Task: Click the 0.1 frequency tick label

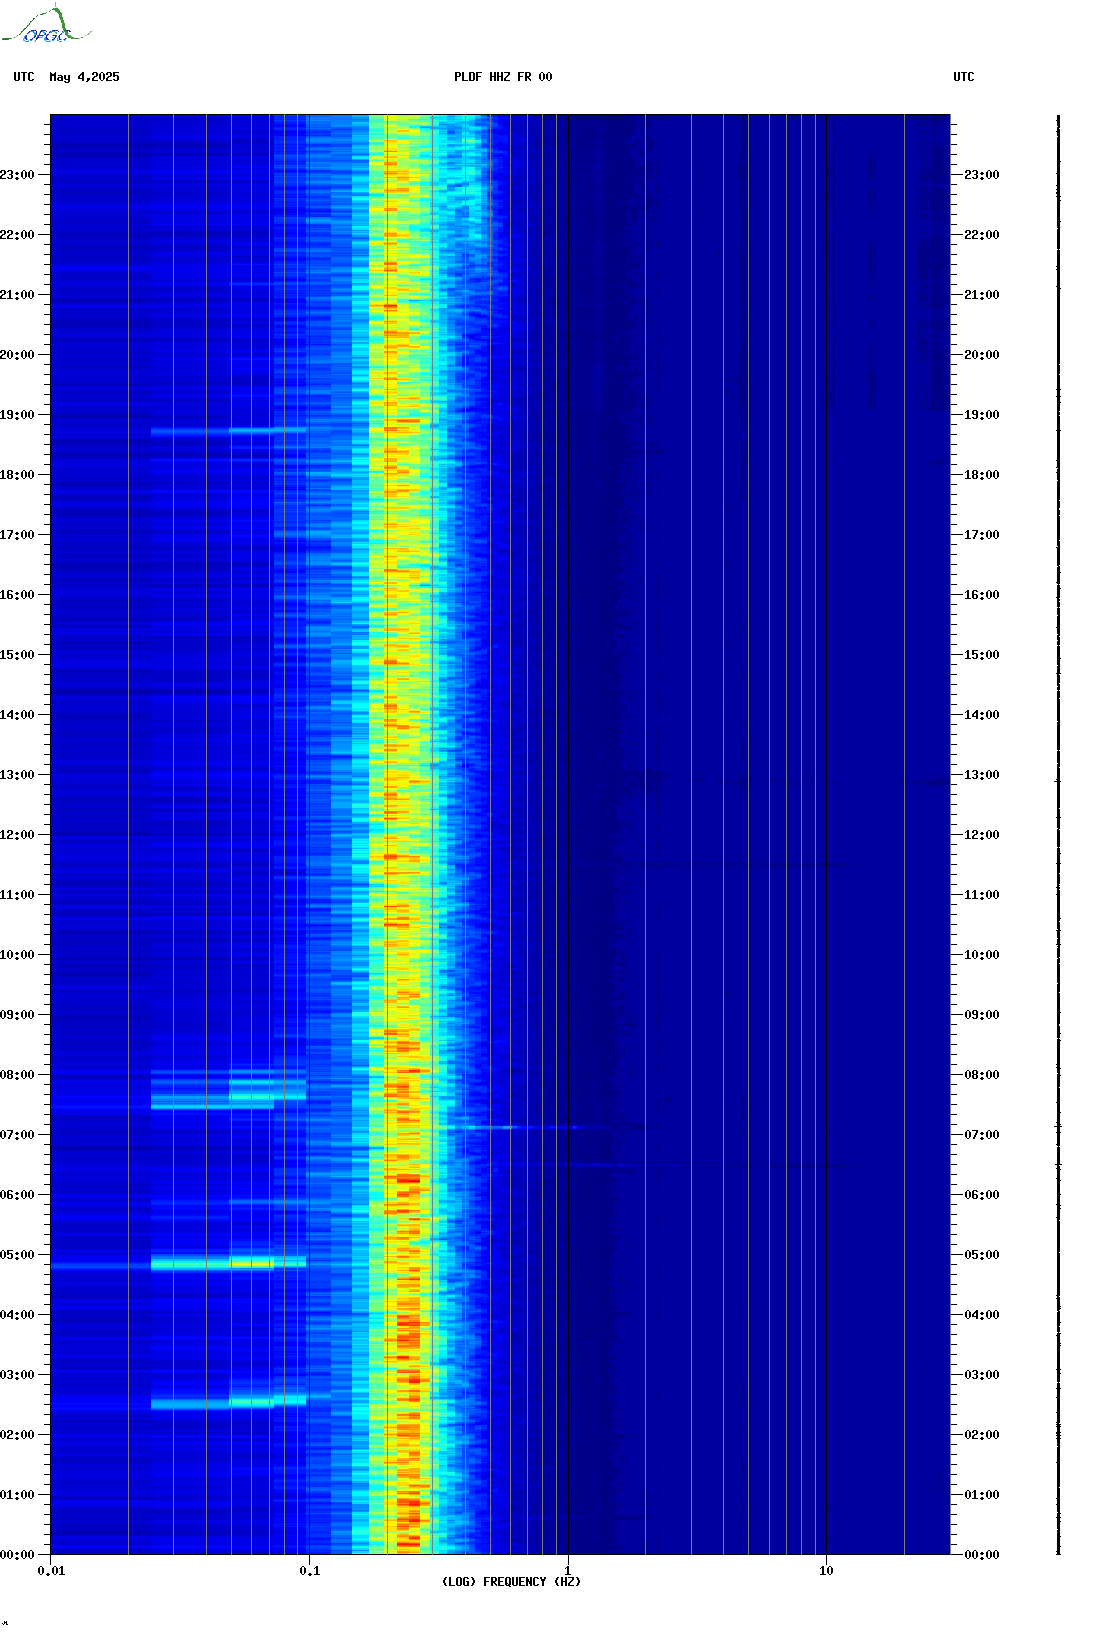Action: coord(310,1570)
